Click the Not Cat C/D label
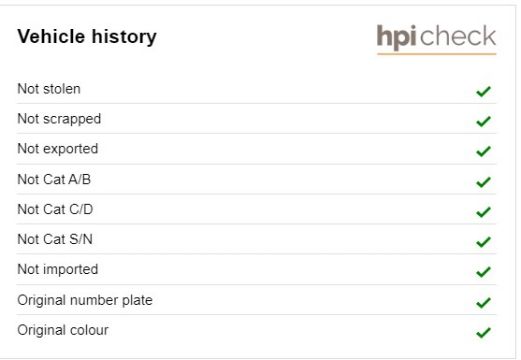Screen dimensions: 521x360 (x=55, y=209)
